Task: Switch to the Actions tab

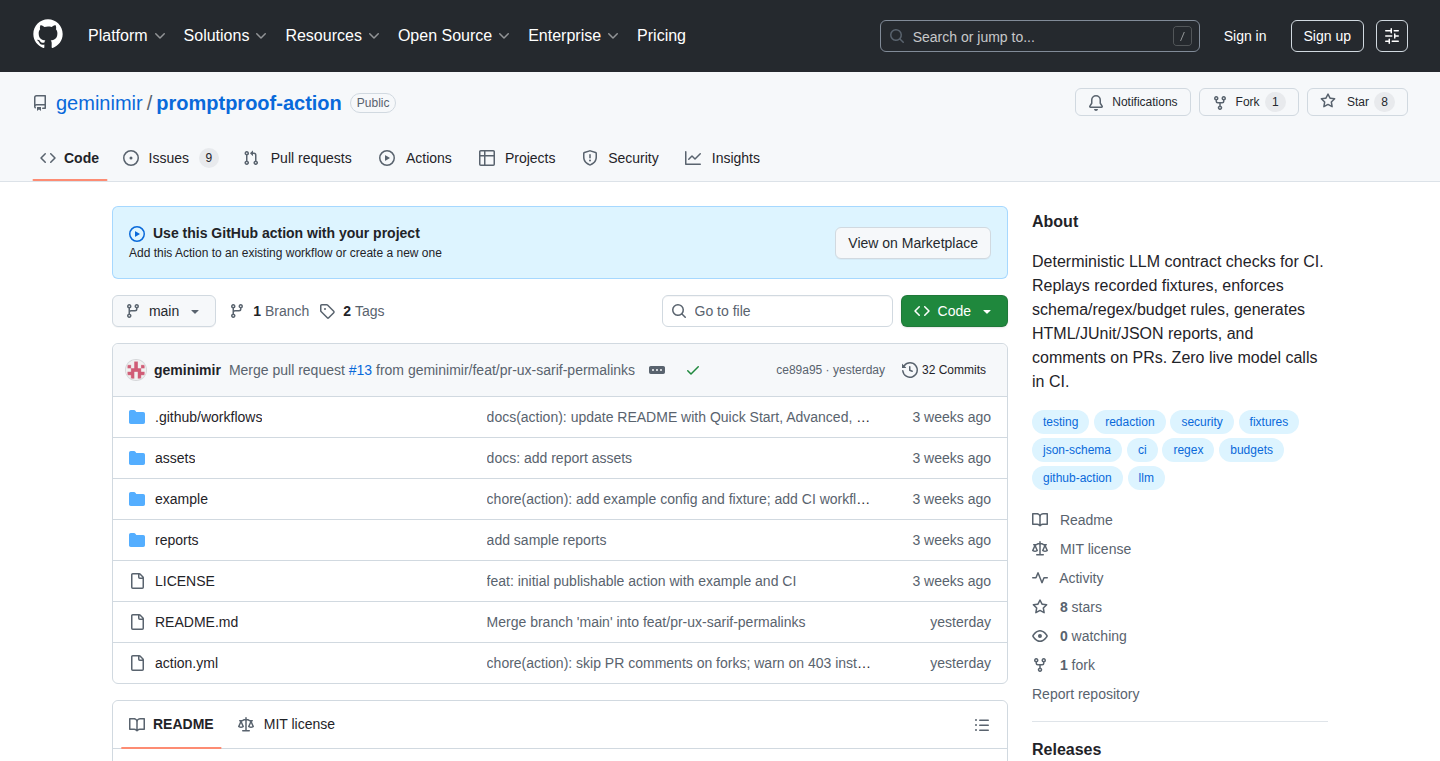Action: point(415,158)
